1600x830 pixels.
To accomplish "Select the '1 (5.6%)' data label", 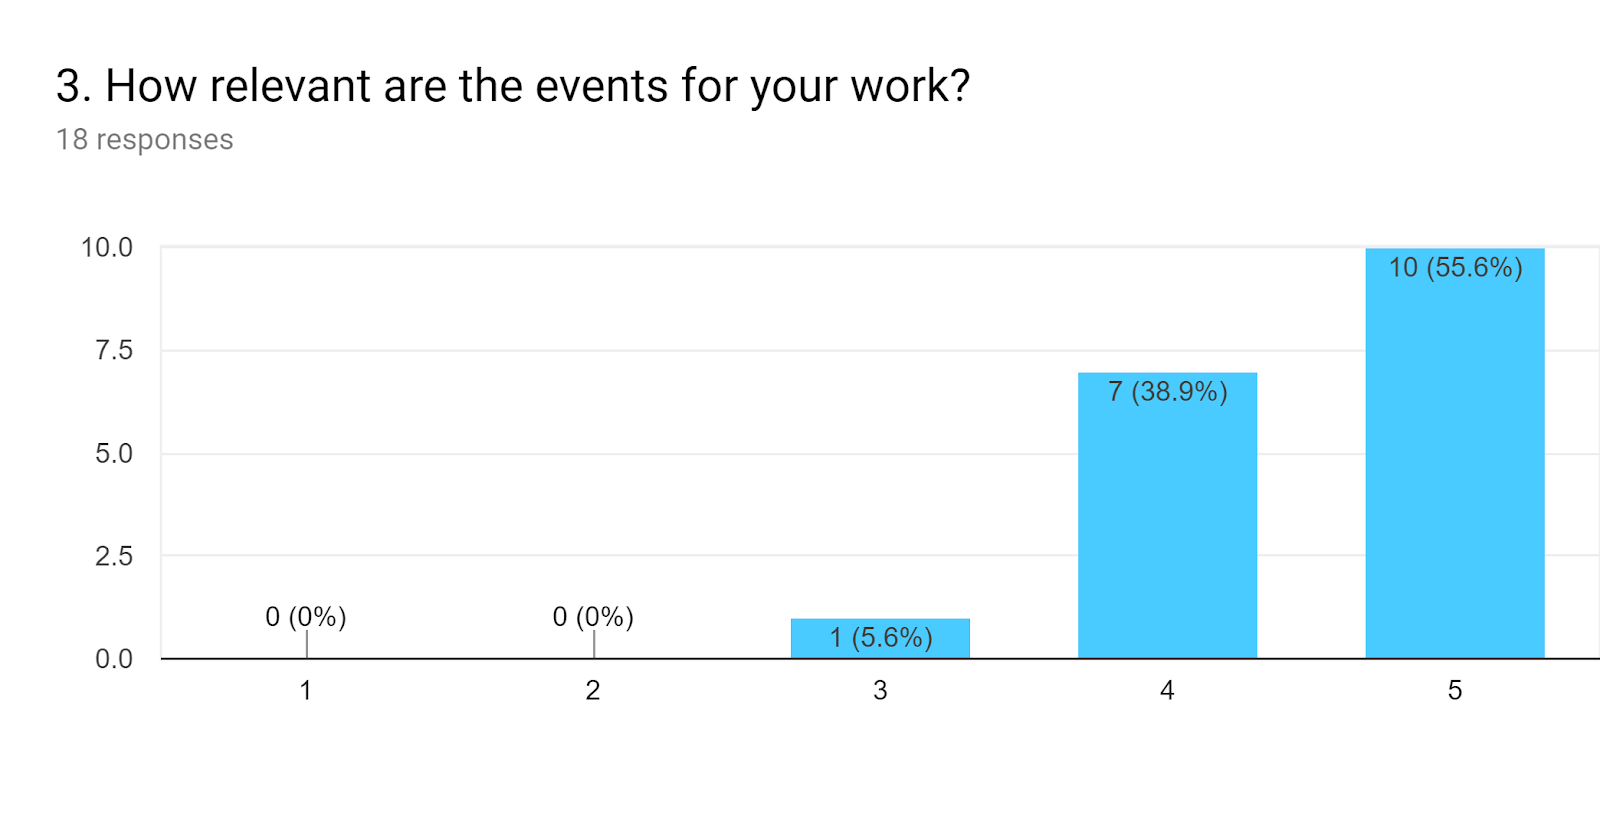I will click(880, 638).
